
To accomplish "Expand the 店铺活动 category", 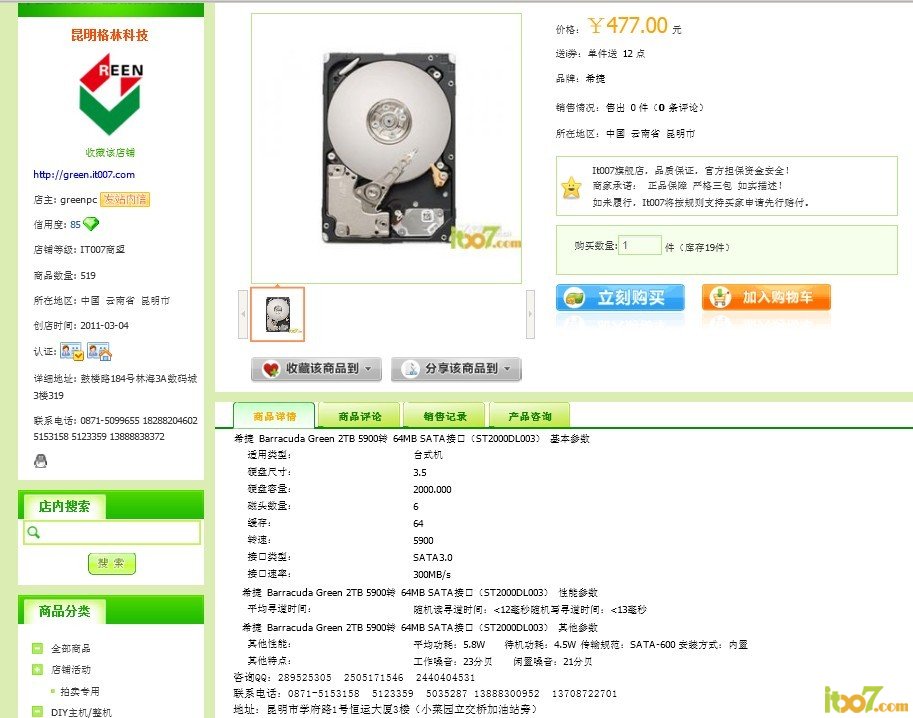I will [x=37, y=669].
